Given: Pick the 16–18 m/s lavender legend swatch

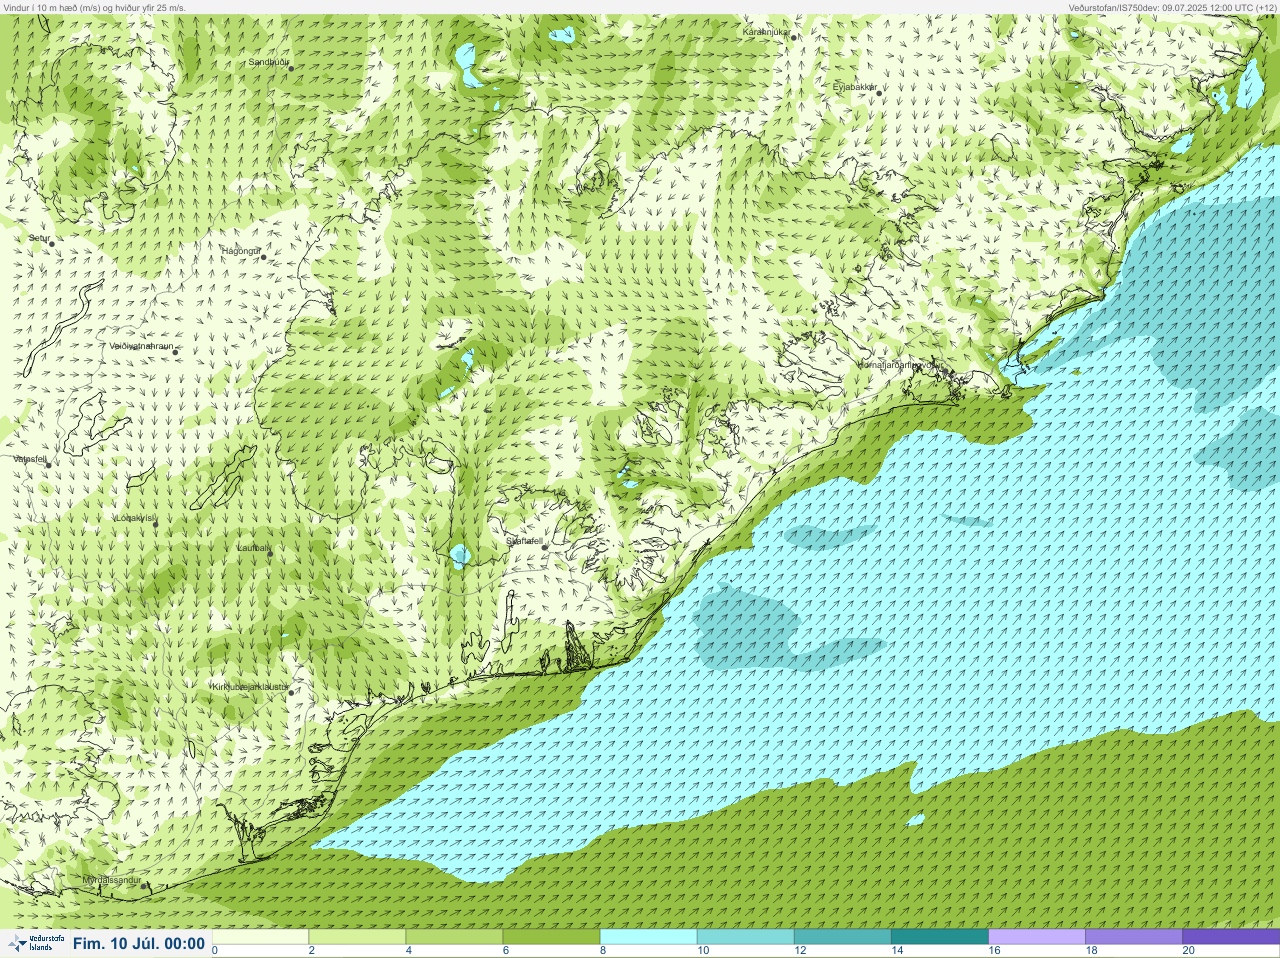Looking at the screenshot, I should (x=1036, y=937).
